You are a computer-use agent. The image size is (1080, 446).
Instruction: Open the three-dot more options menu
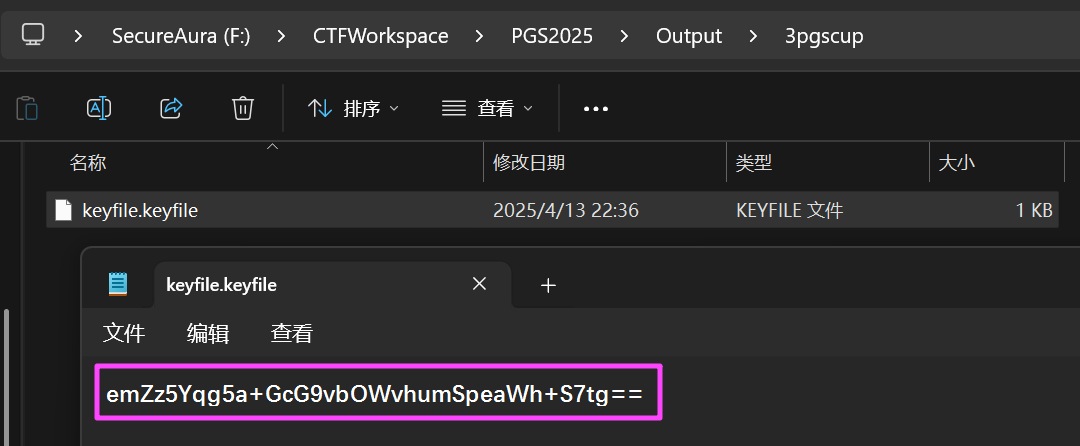[x=596, y=109]
